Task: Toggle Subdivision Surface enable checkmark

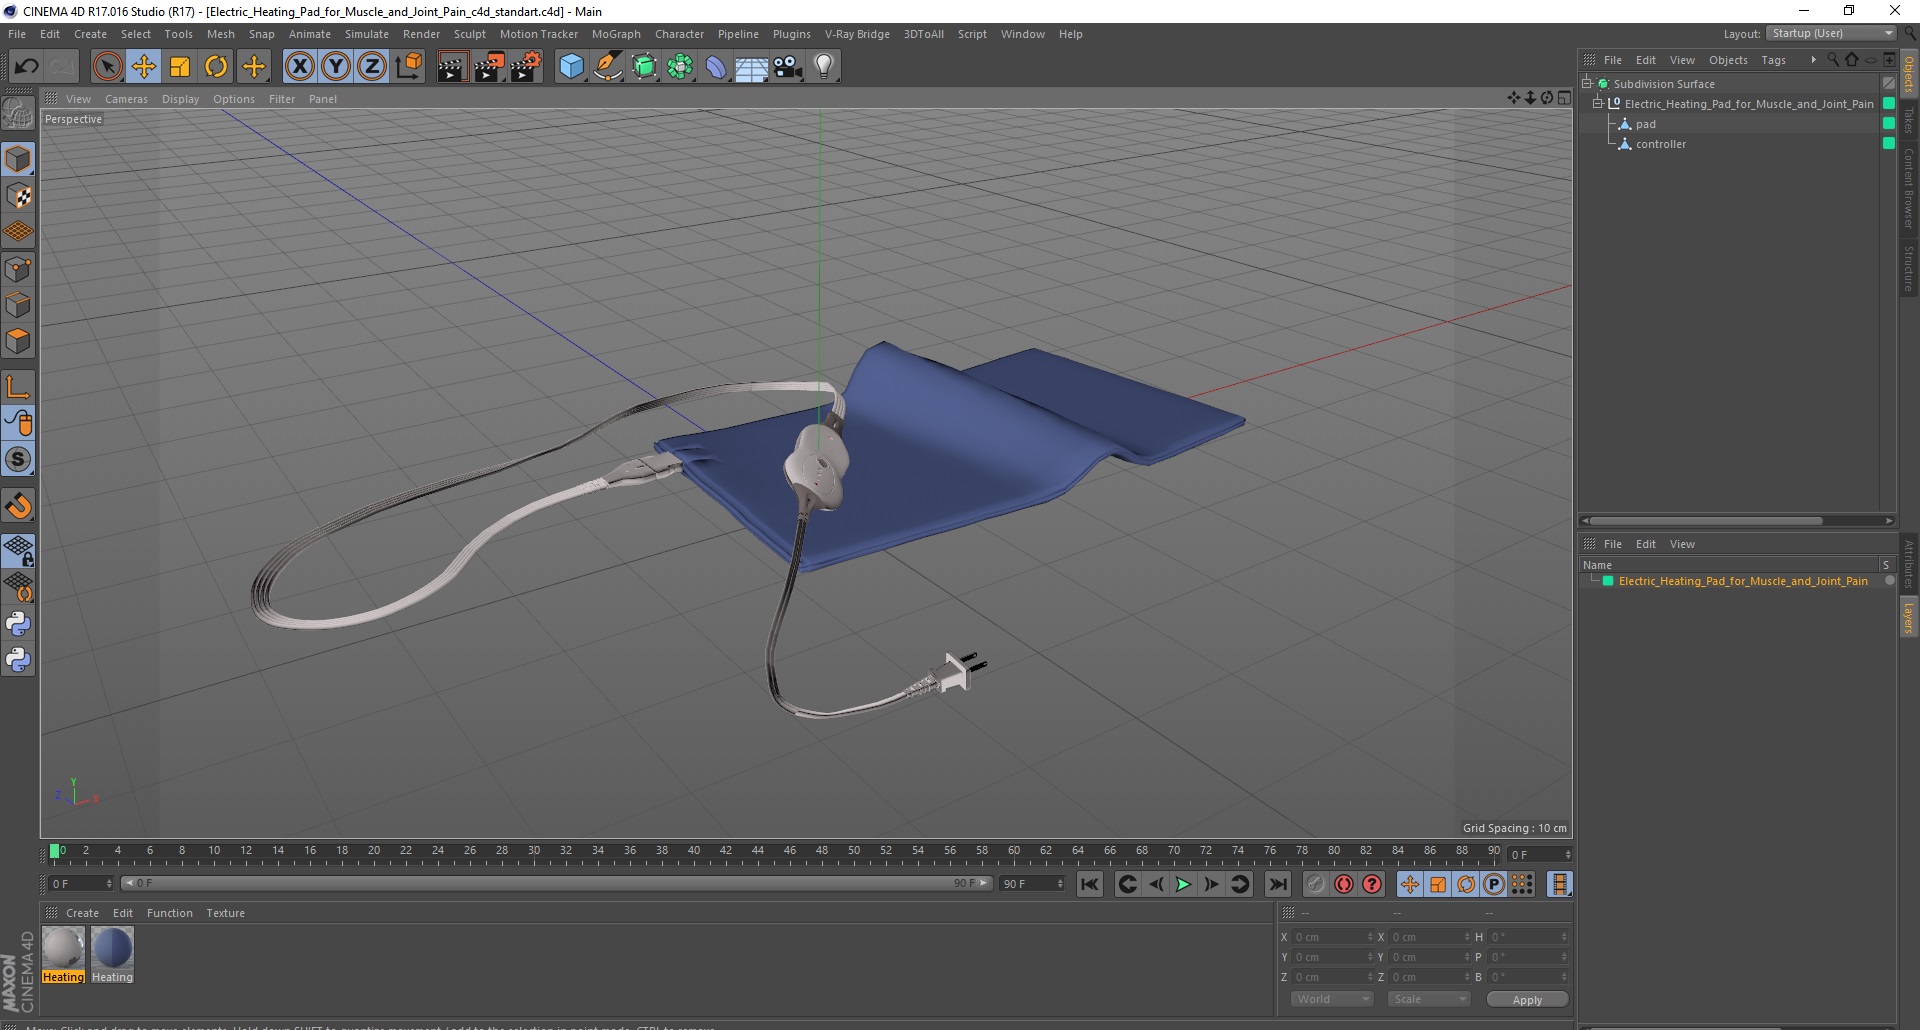Action: point(1889,84)
